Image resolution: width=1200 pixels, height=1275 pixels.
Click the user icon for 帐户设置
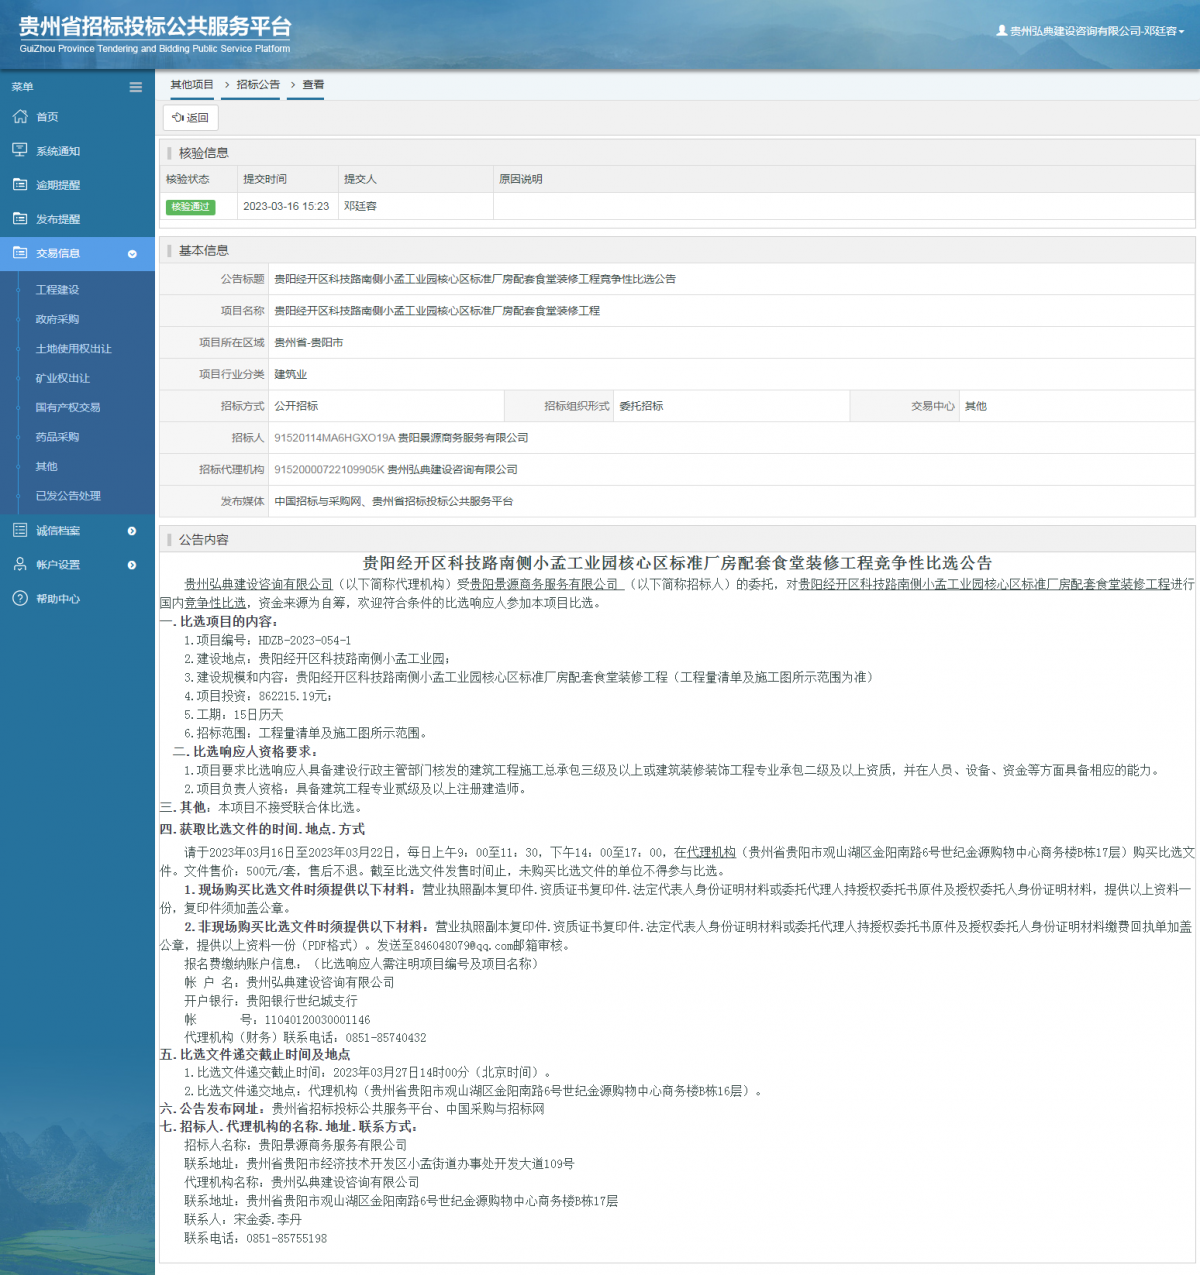[20, 564]
